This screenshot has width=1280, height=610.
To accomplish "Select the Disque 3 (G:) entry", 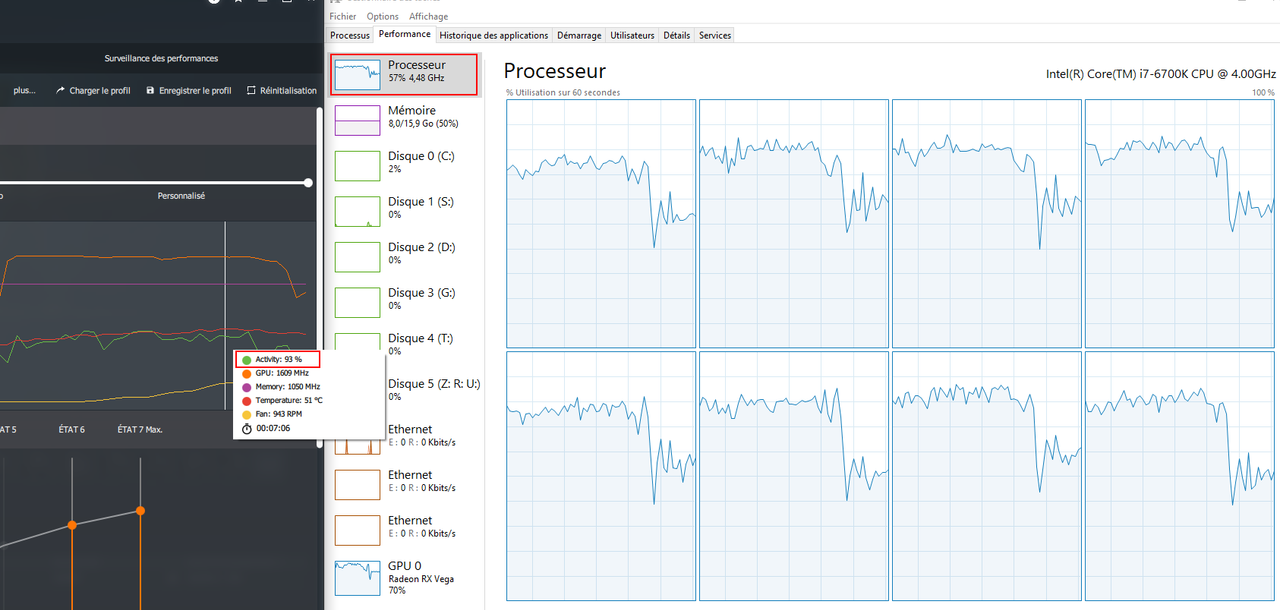I will (404, 301).
